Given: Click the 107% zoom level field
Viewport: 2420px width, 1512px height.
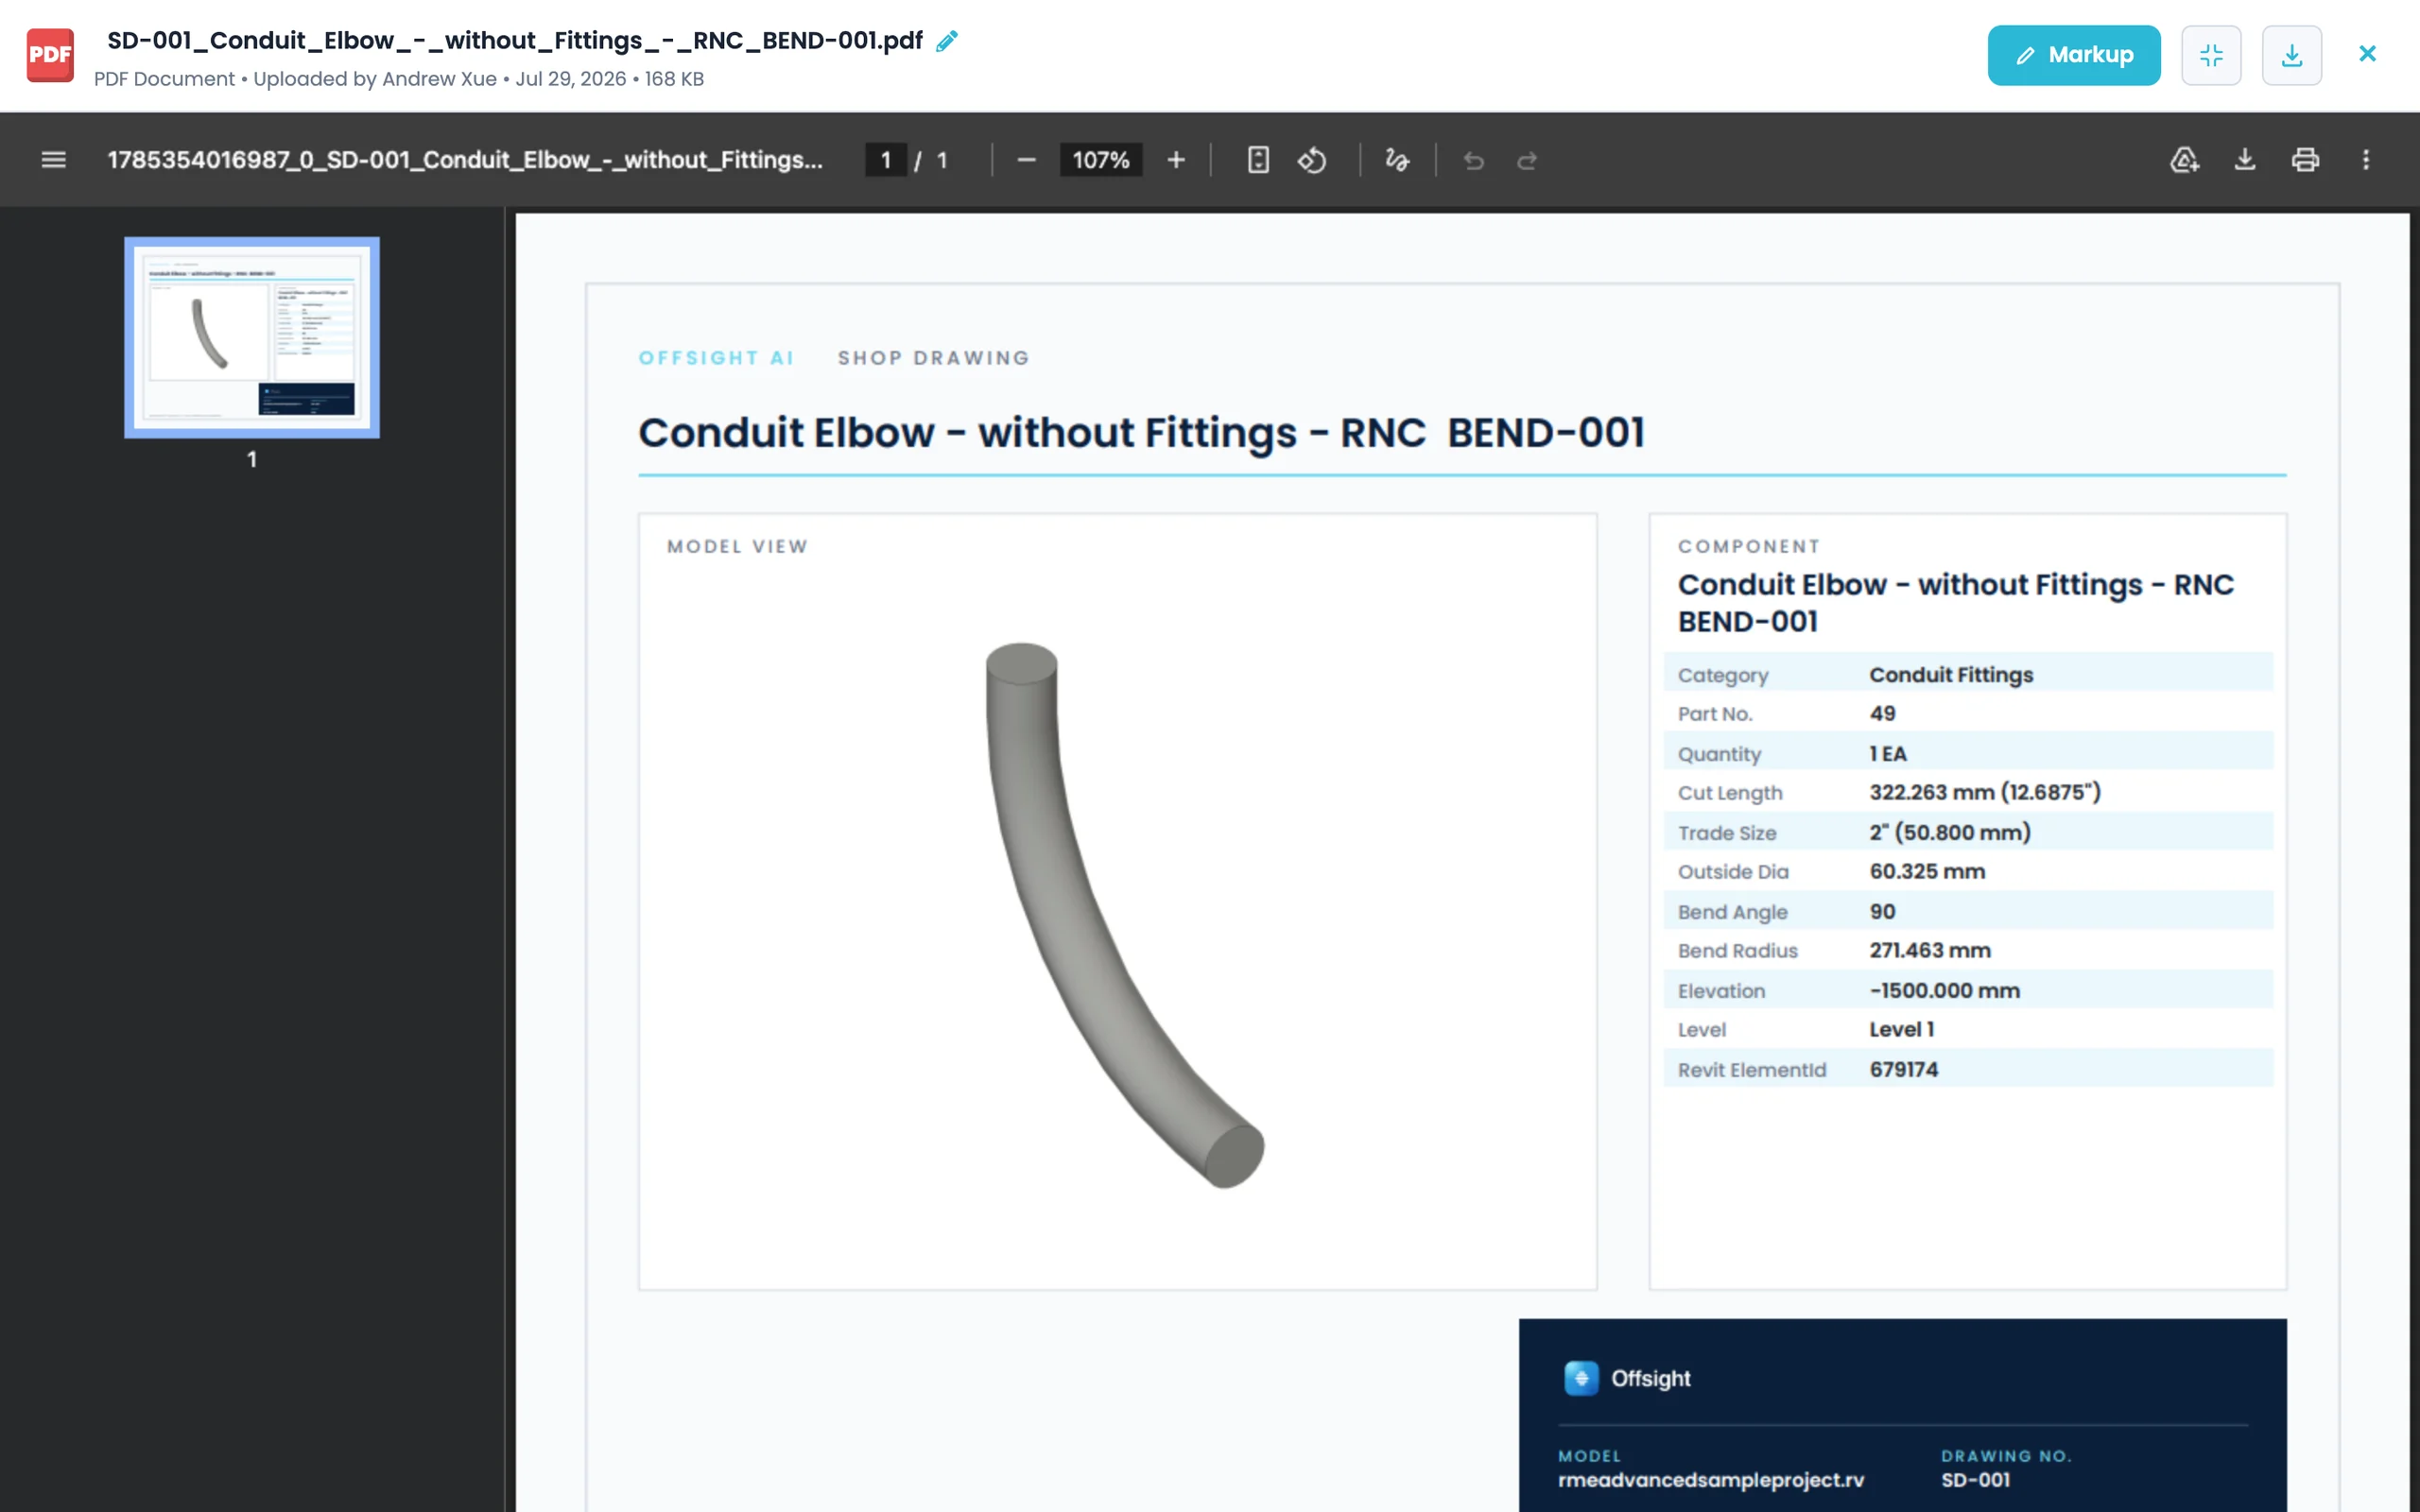Looking at the screenshot, I should pyautogui.click(x=1100, y=160).
